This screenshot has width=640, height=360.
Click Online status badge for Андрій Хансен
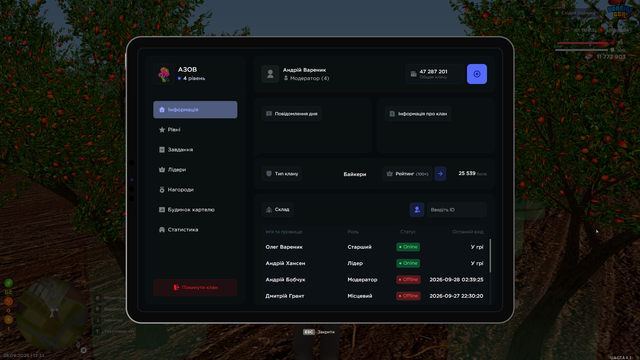pos(408,263)
